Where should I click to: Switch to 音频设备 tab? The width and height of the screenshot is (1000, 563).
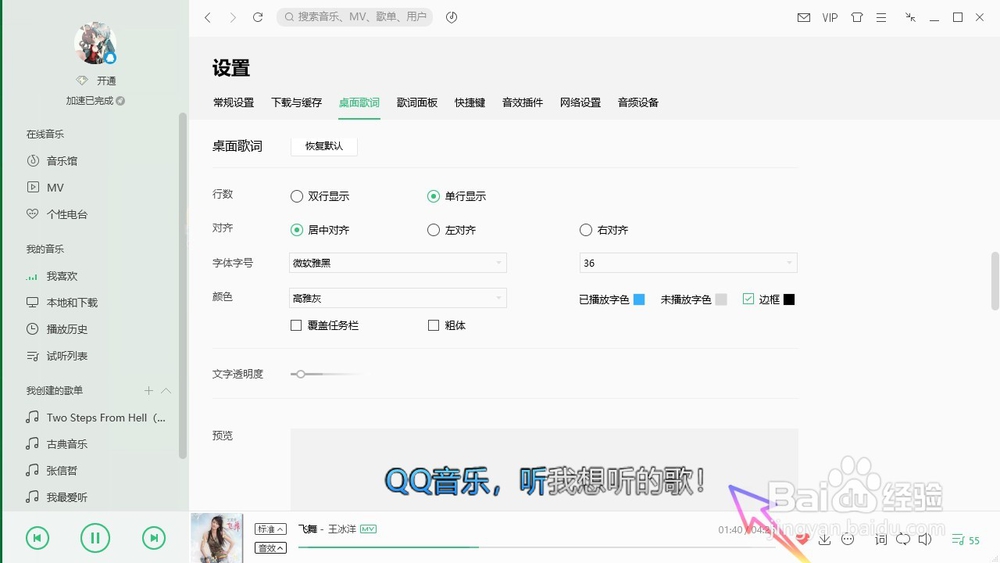(638, 103)
